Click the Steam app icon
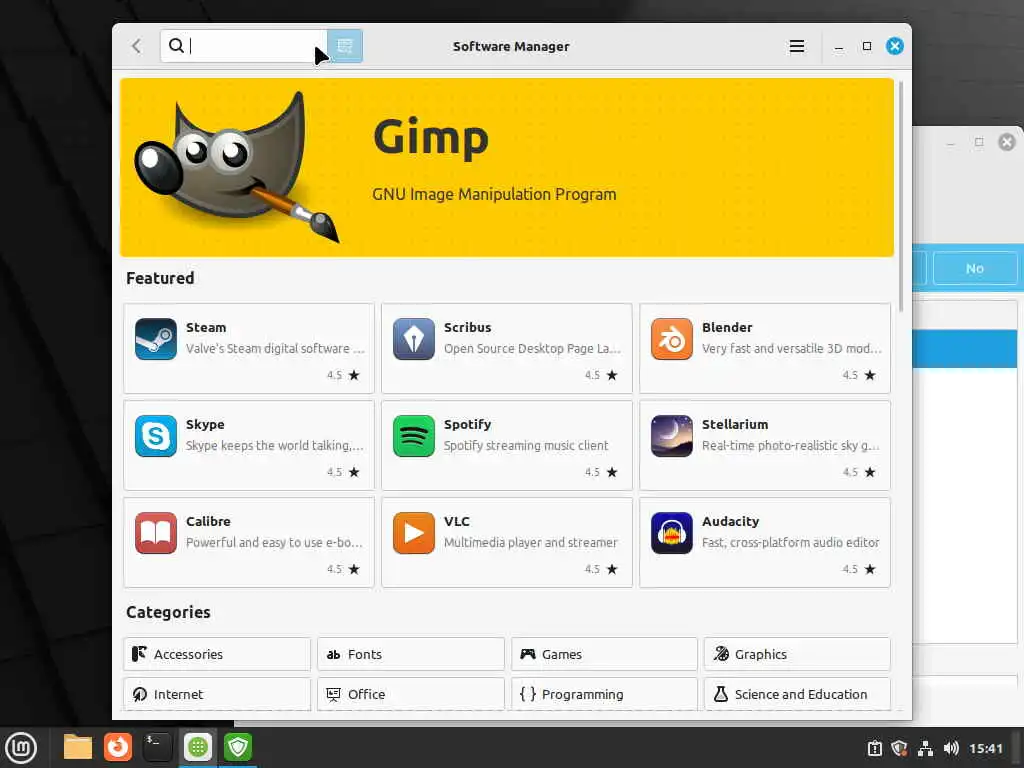 tap(155, 339)
